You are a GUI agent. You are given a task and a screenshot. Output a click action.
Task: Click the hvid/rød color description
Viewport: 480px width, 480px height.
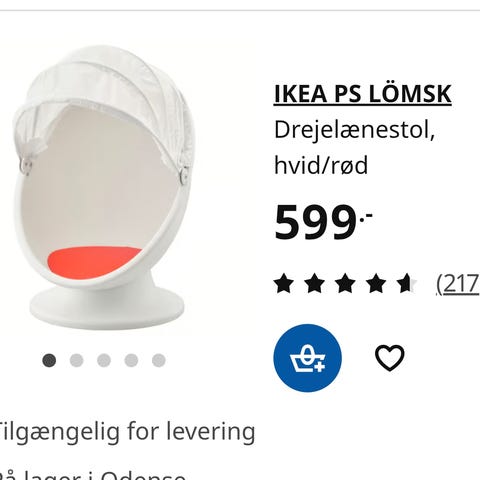pyautogui.click(x=321, y=165)
